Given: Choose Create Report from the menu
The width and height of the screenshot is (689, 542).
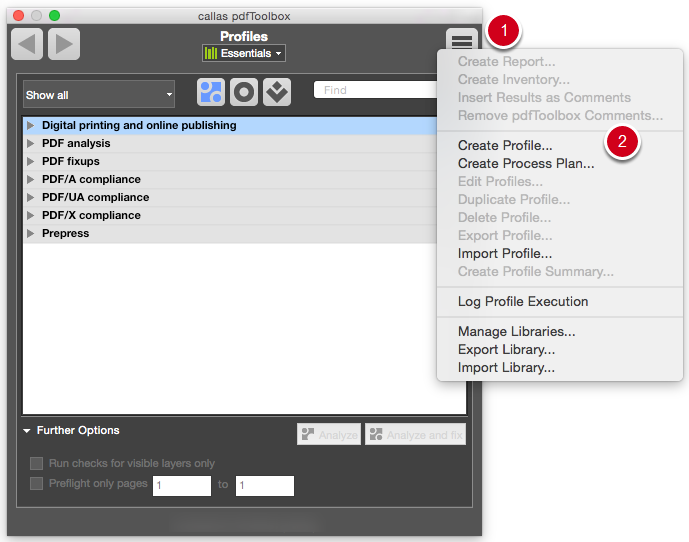Looking at the screenshot, I should tap(506, 62).
